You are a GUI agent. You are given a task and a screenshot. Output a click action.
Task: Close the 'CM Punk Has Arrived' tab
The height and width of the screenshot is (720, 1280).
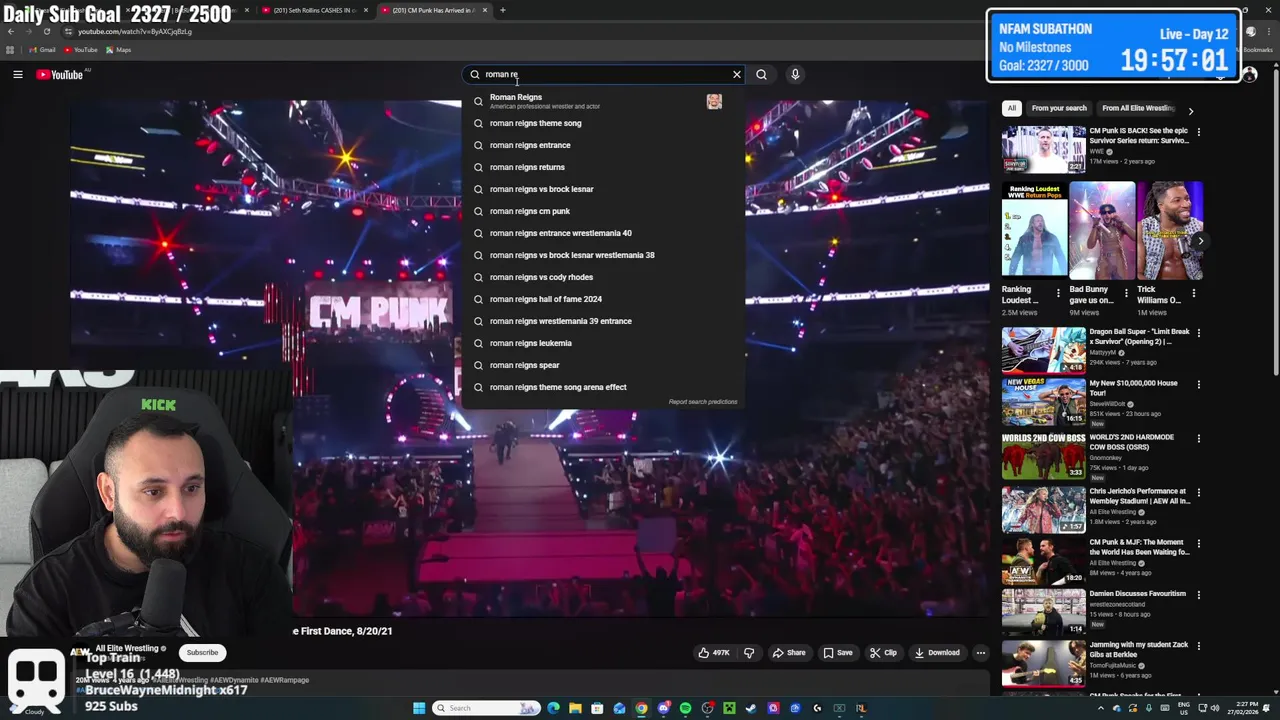(485, 10)
